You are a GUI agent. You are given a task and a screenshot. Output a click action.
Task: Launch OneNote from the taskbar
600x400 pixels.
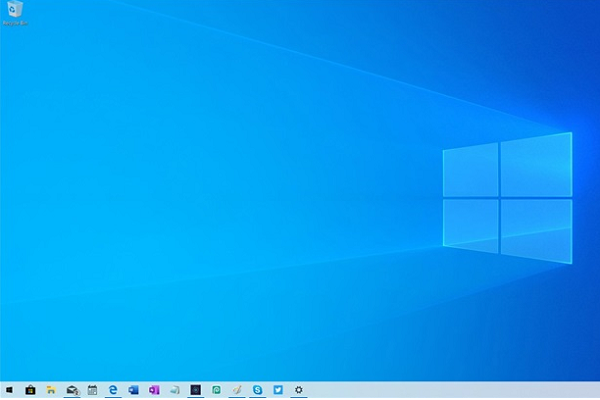tap(154, 389)
